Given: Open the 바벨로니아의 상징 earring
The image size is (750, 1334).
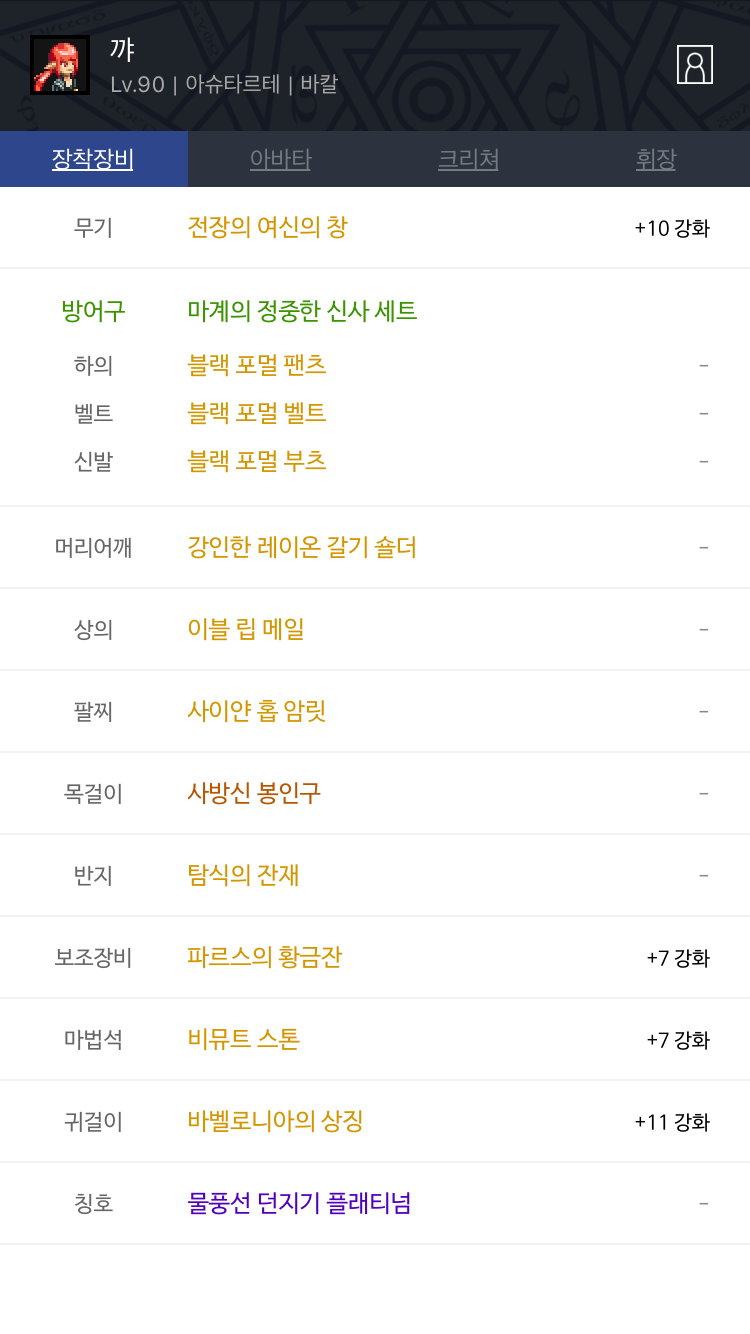Looking at the screenshot, I should 275,1121.
